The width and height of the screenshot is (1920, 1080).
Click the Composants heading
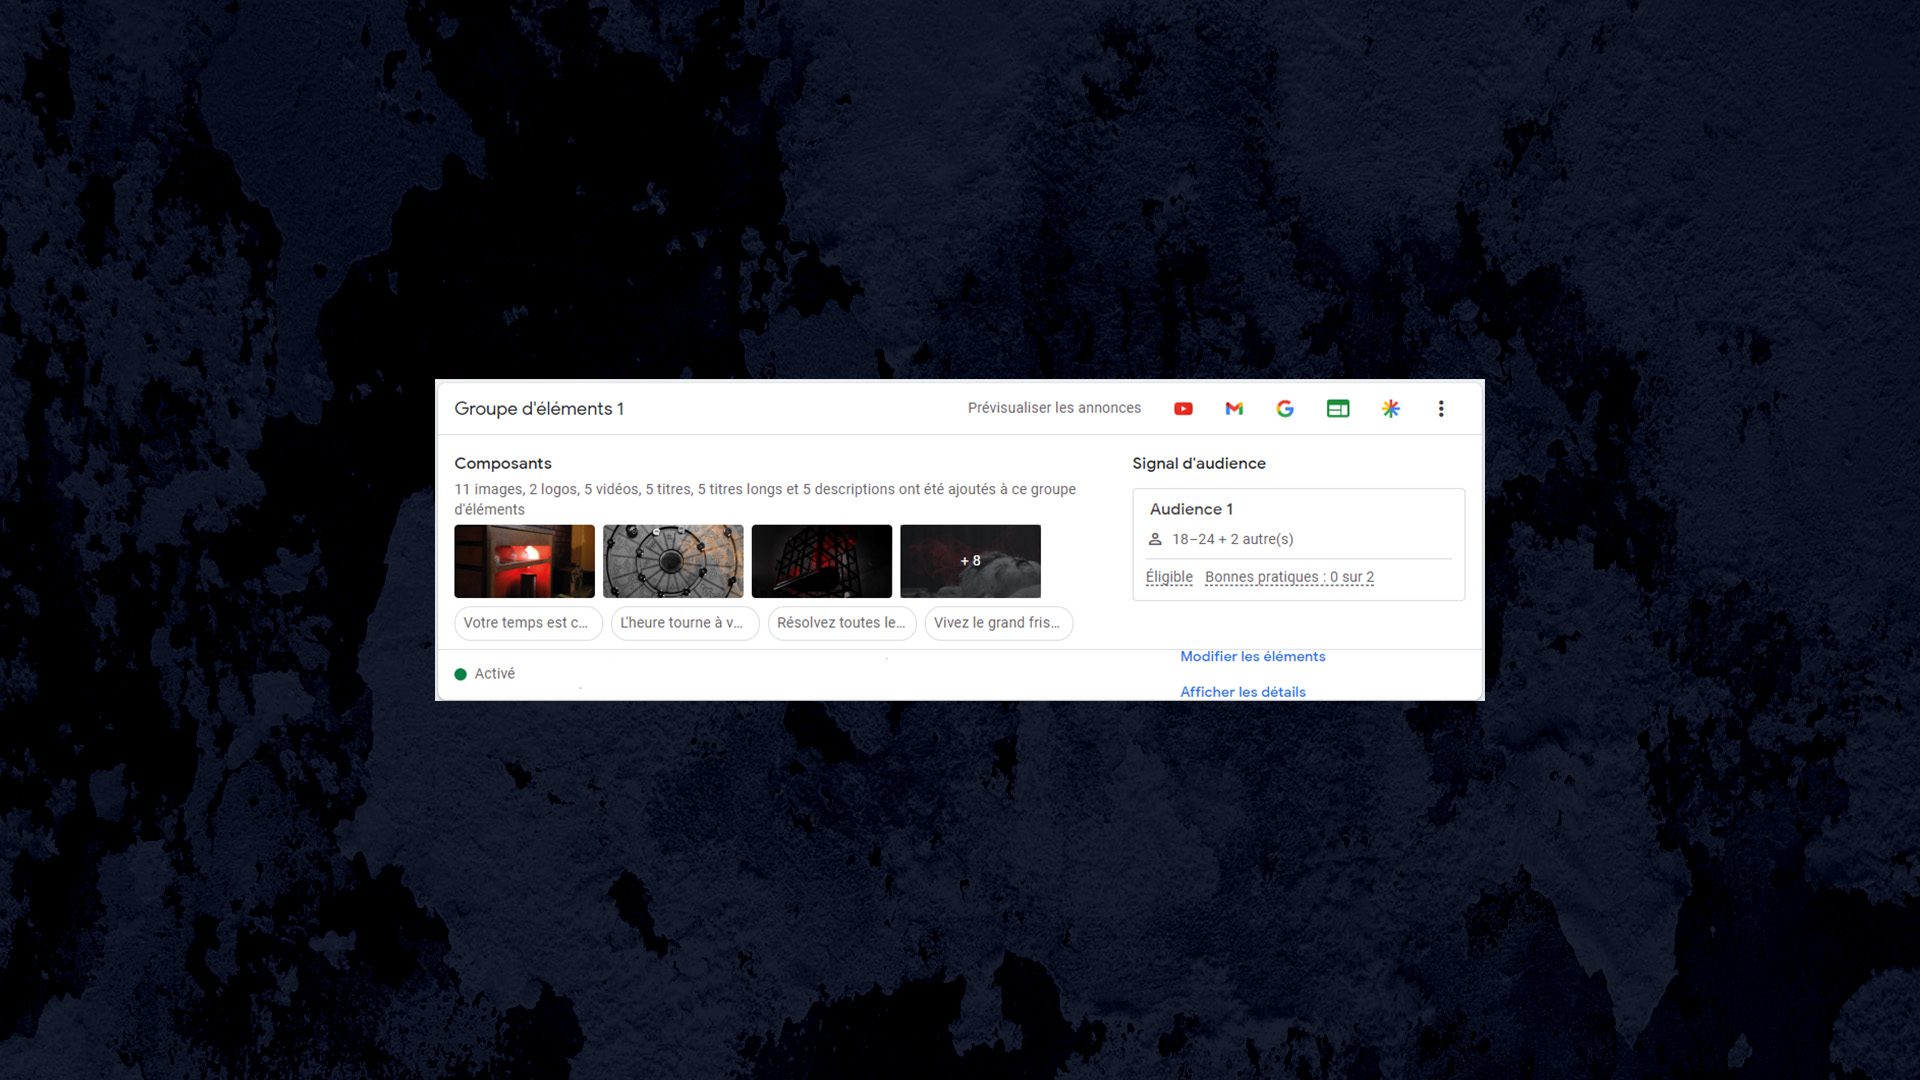(503, 463)
